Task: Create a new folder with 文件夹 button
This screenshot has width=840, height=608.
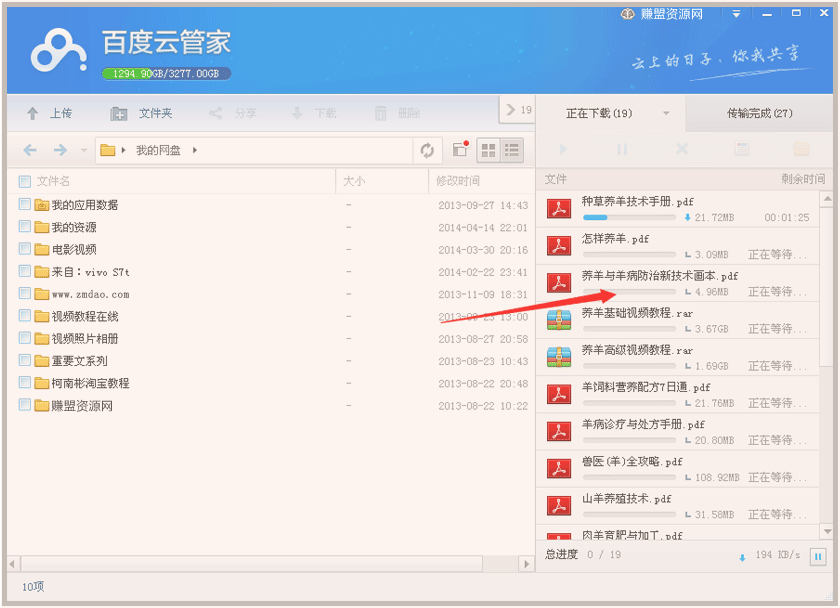Action: [141, 114]
